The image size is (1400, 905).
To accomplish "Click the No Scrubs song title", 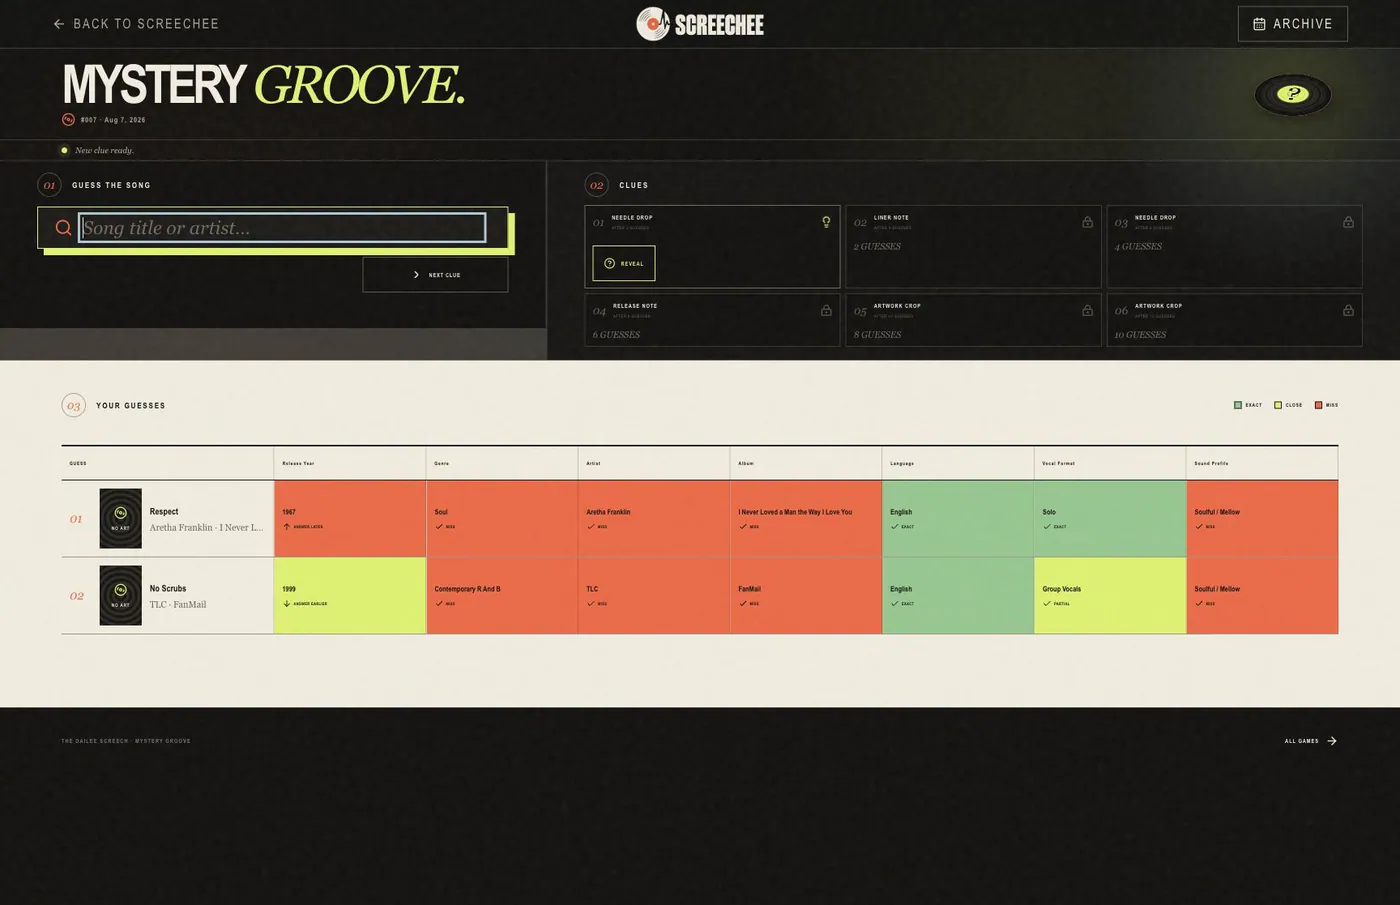I will 168,589.
